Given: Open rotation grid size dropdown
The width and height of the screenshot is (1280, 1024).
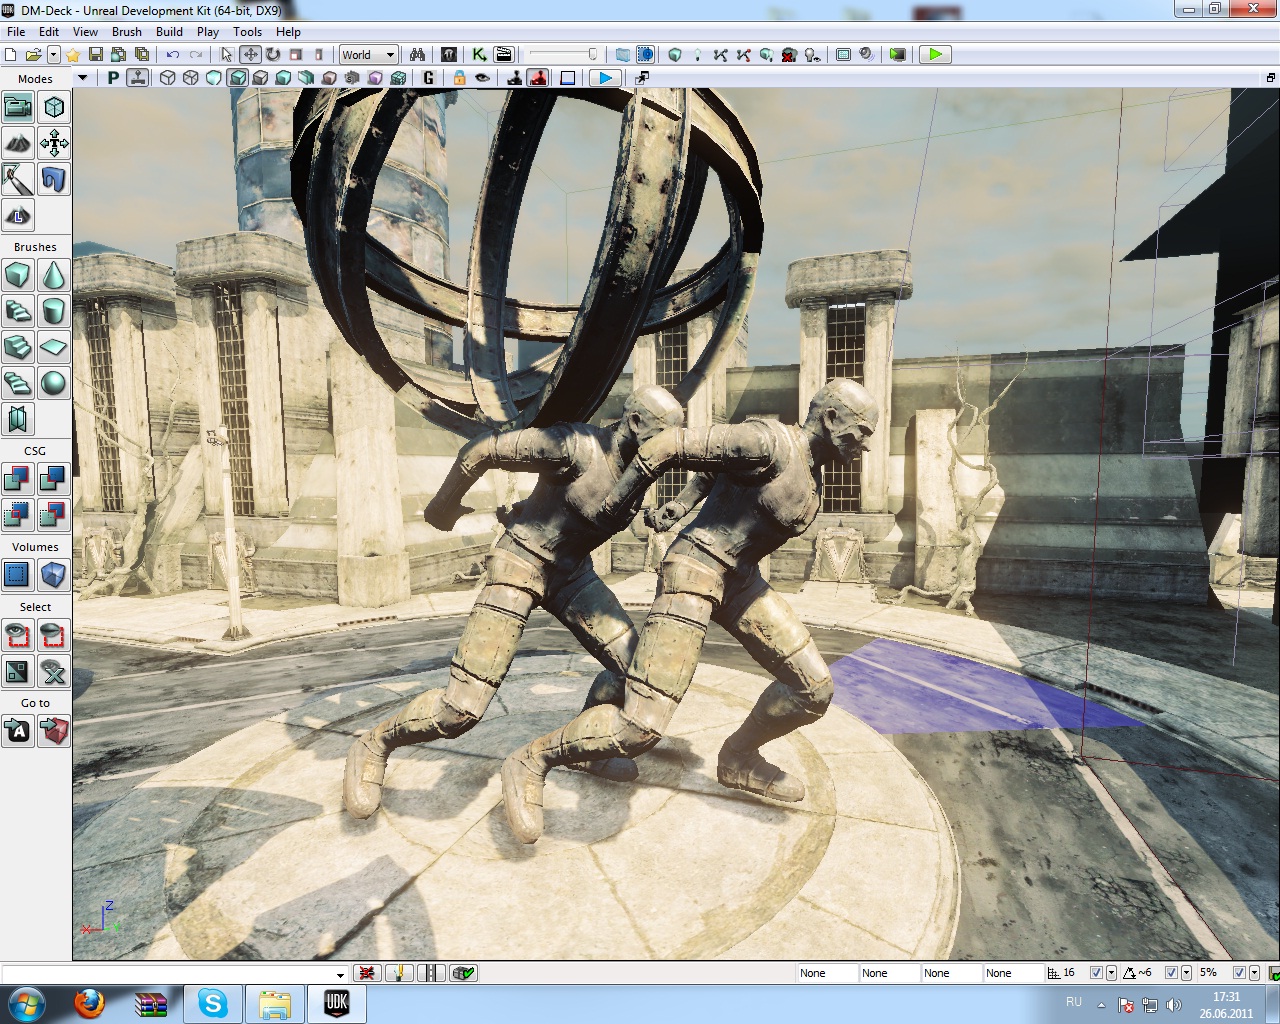Looking at the screenshot, I should click(1186, 973).
